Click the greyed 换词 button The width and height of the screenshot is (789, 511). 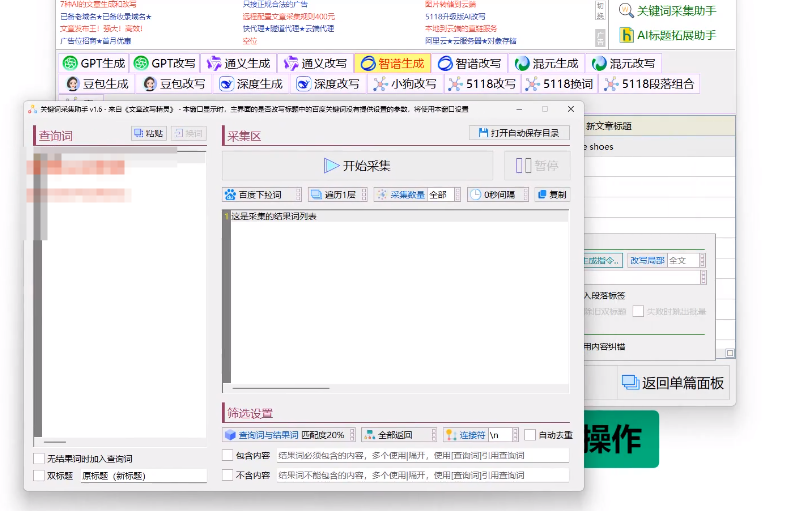(189, 133)
